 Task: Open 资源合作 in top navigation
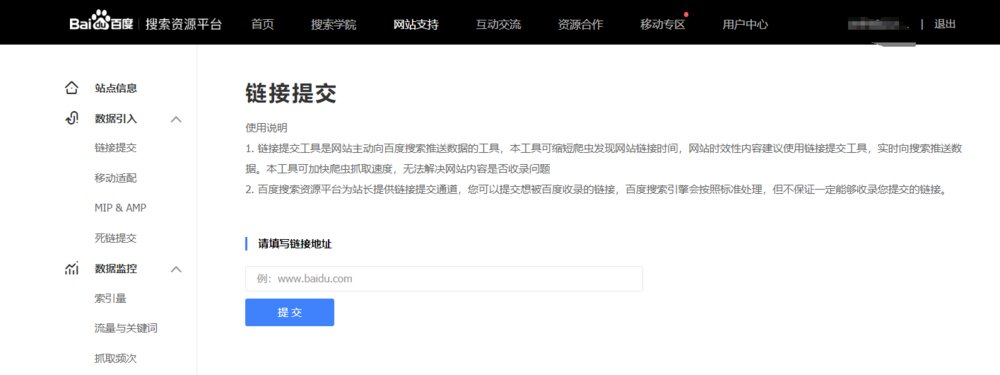[580, 25]
